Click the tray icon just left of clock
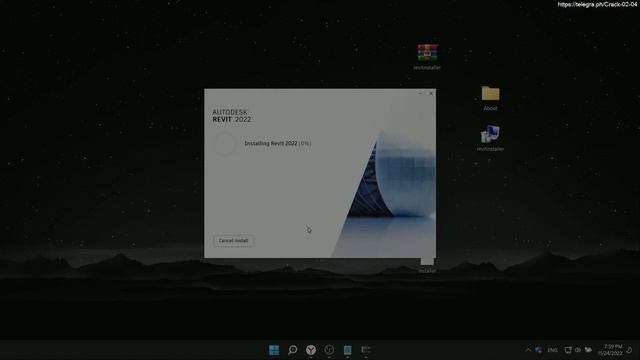640x360 pixels. point(588,350)
